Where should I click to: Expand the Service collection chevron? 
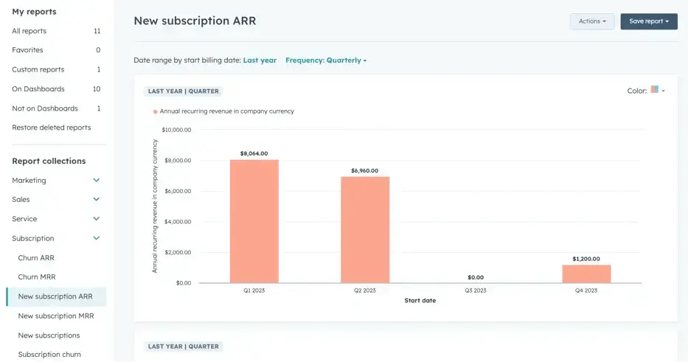click(x=96, y=219)
